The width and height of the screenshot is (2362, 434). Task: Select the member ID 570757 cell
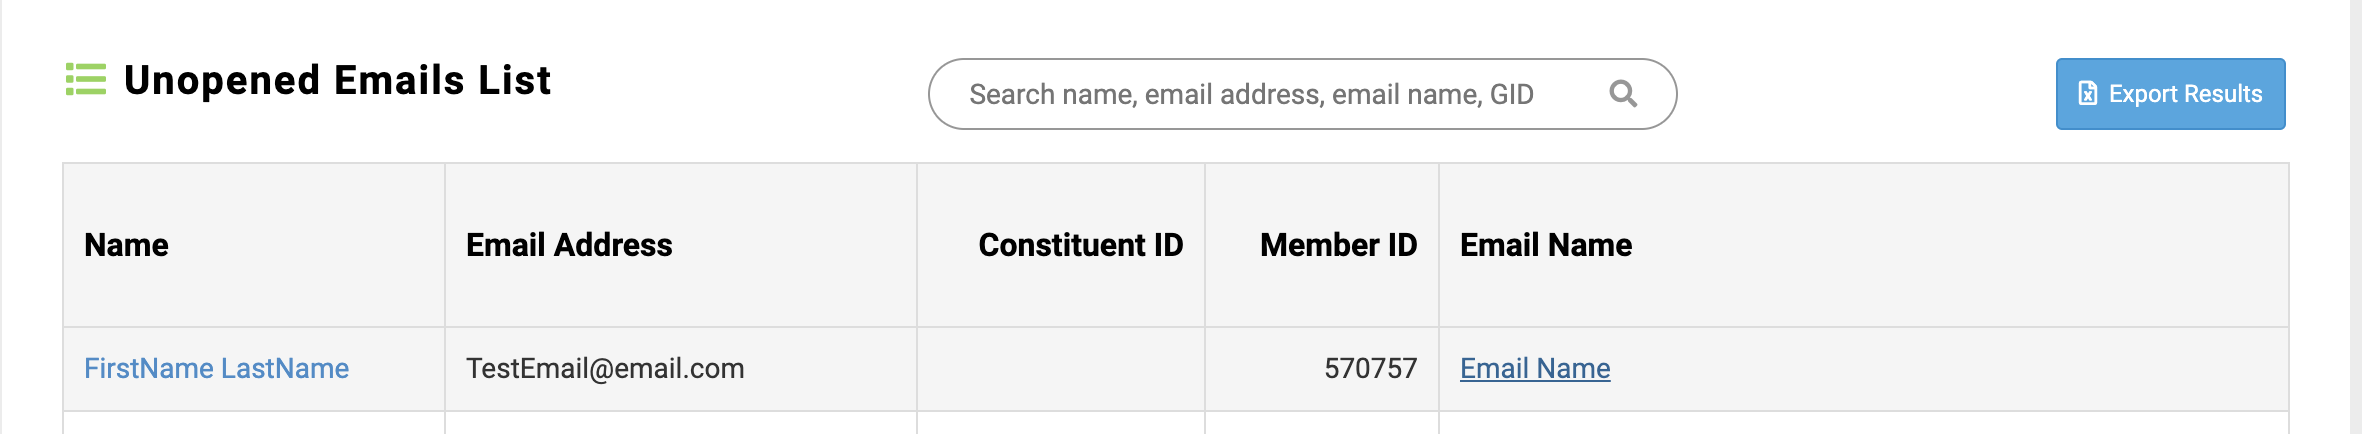1370,368
